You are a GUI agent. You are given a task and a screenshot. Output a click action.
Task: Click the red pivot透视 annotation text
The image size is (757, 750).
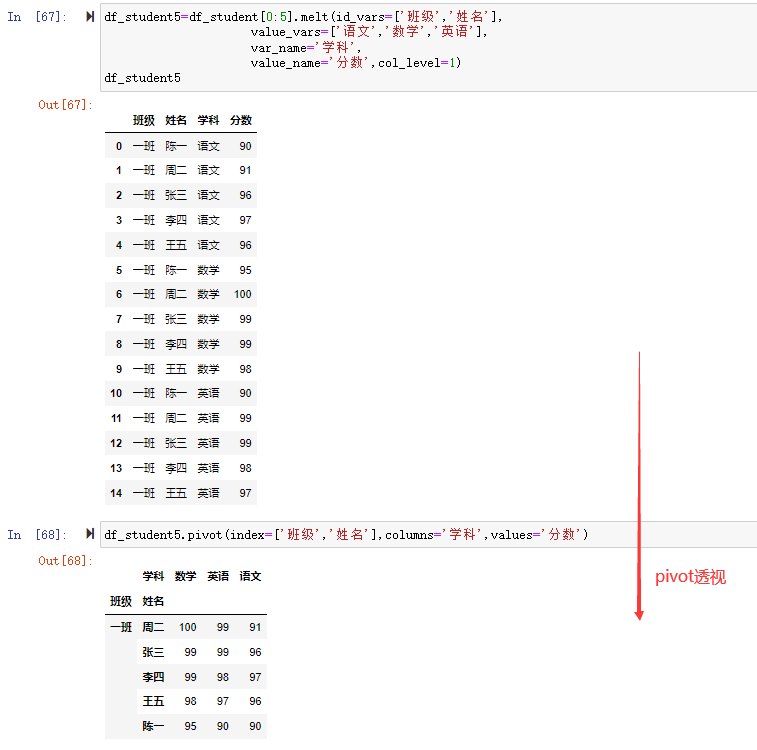pyautogui.click(x=690, y=577)
